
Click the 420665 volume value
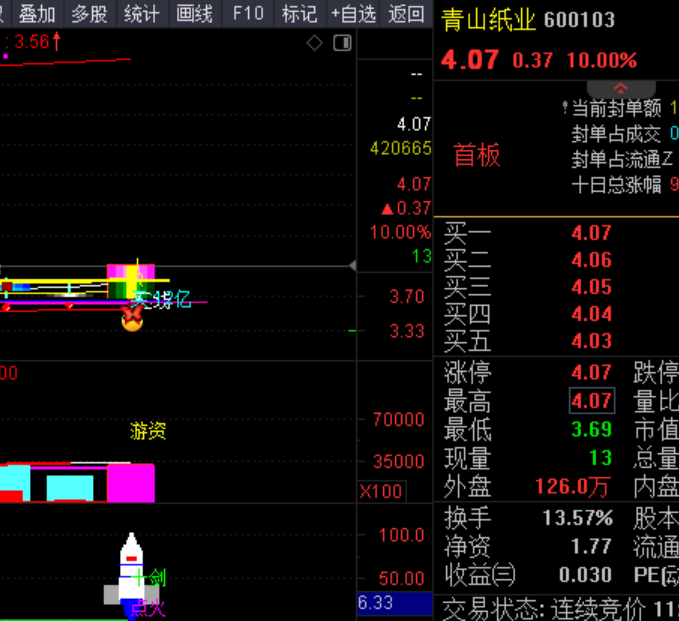coord(401,148)
